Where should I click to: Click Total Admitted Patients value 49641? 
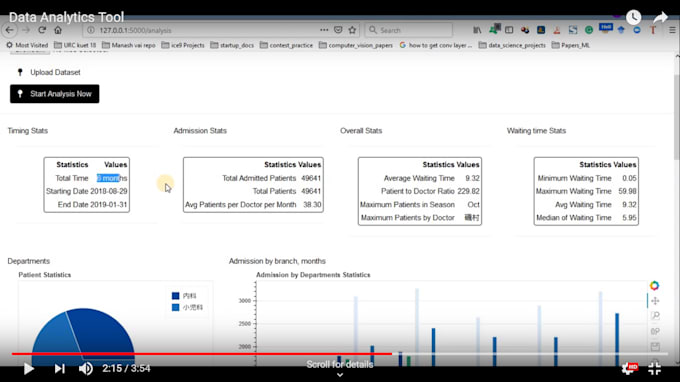(x=311, y=178)
